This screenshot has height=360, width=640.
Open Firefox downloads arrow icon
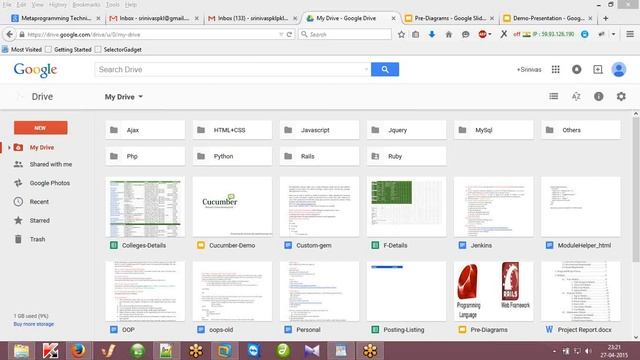click(x=432, y=34)
